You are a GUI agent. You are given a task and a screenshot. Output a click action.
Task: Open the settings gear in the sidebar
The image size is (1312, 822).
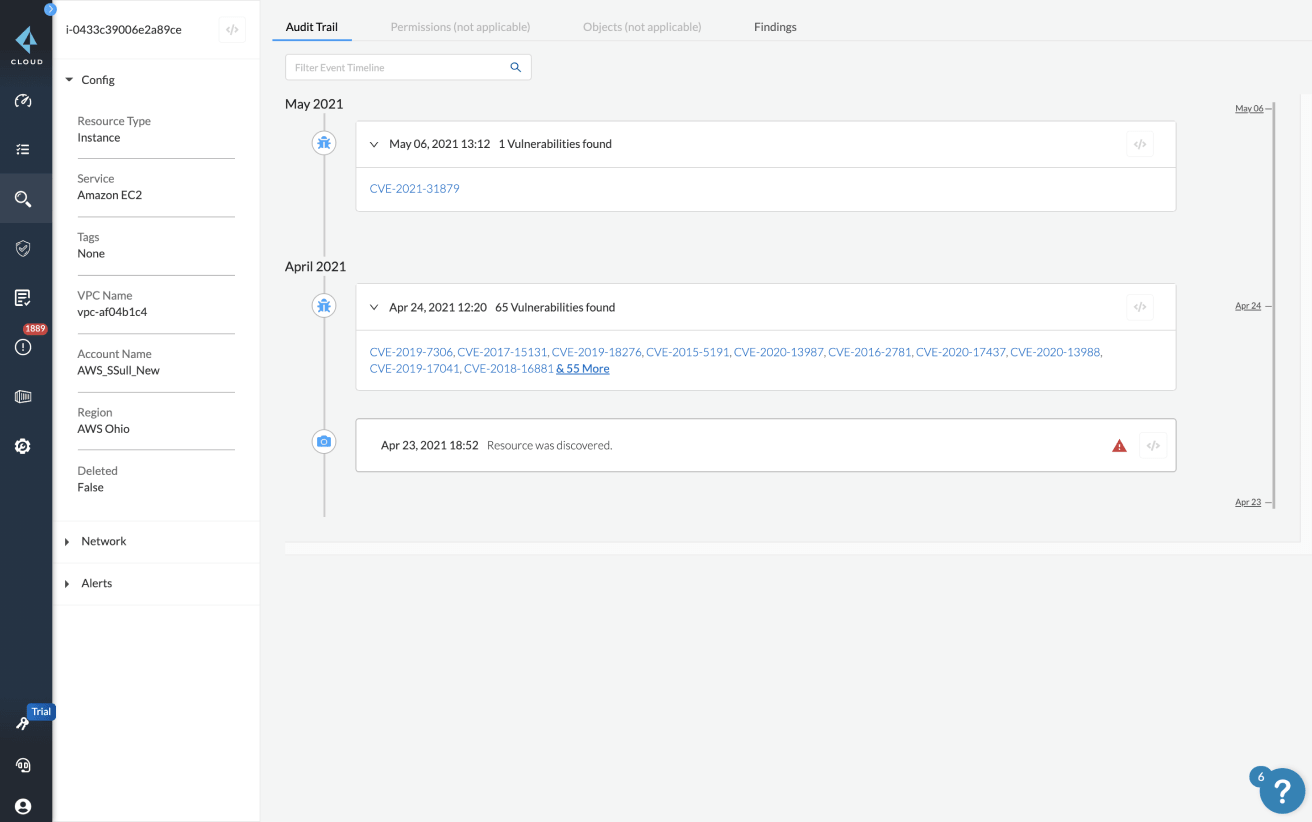pos(25,446)
